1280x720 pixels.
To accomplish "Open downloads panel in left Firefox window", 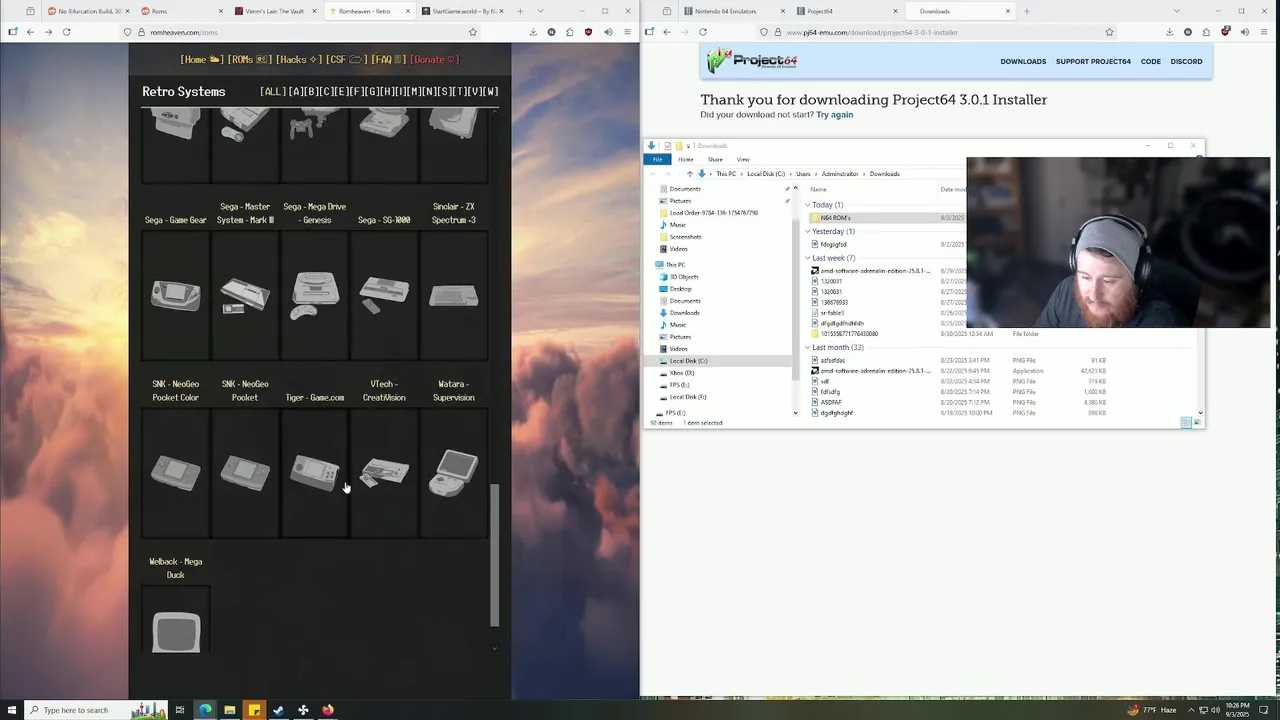I will tap(533, 32).
